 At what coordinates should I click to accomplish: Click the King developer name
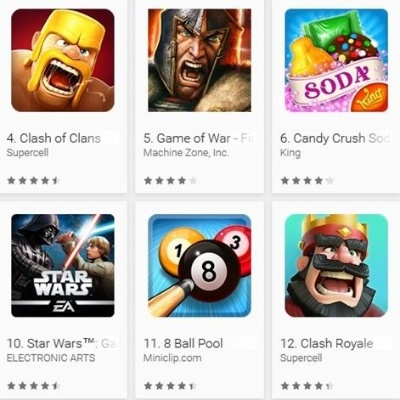(x=290, y=153)
